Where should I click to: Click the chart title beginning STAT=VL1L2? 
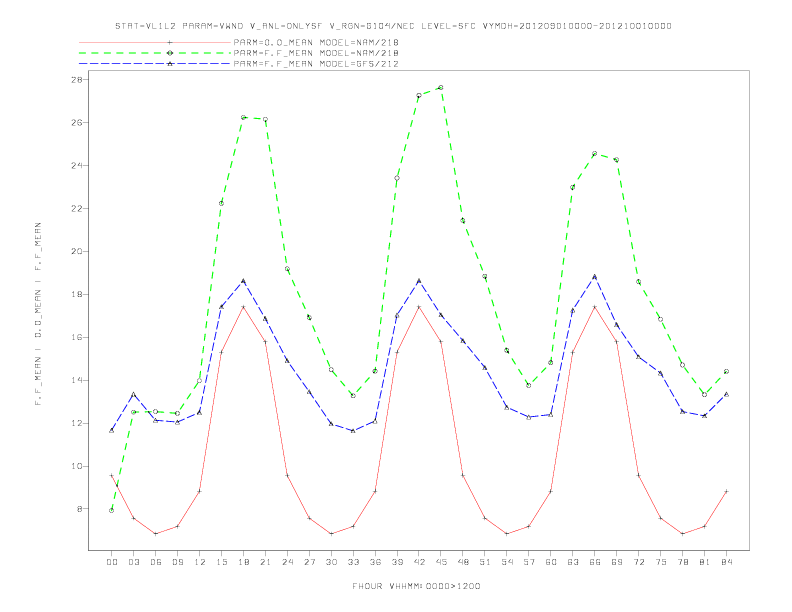coord(393,26)
